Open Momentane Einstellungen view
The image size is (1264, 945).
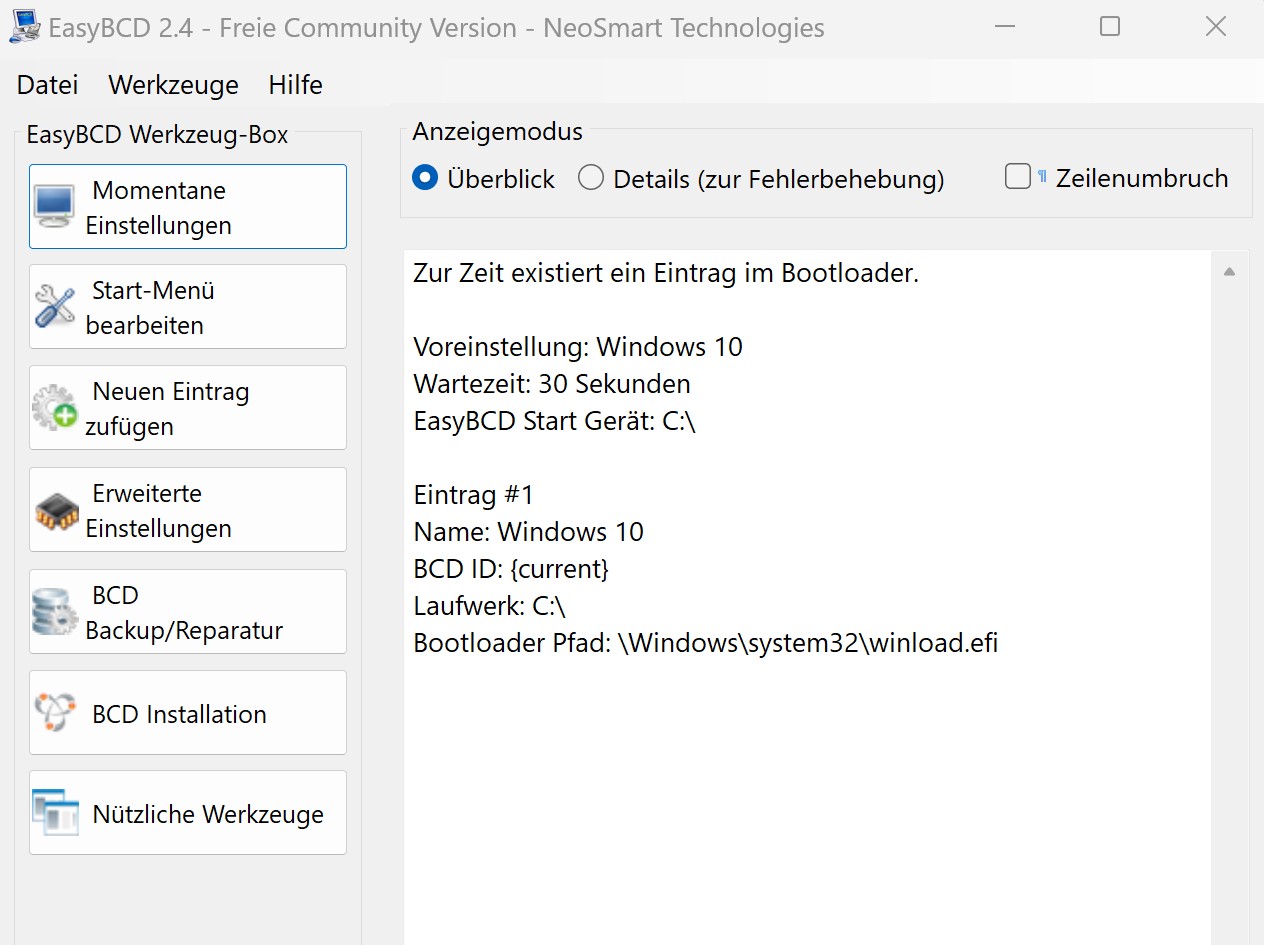tap(188, 207)
